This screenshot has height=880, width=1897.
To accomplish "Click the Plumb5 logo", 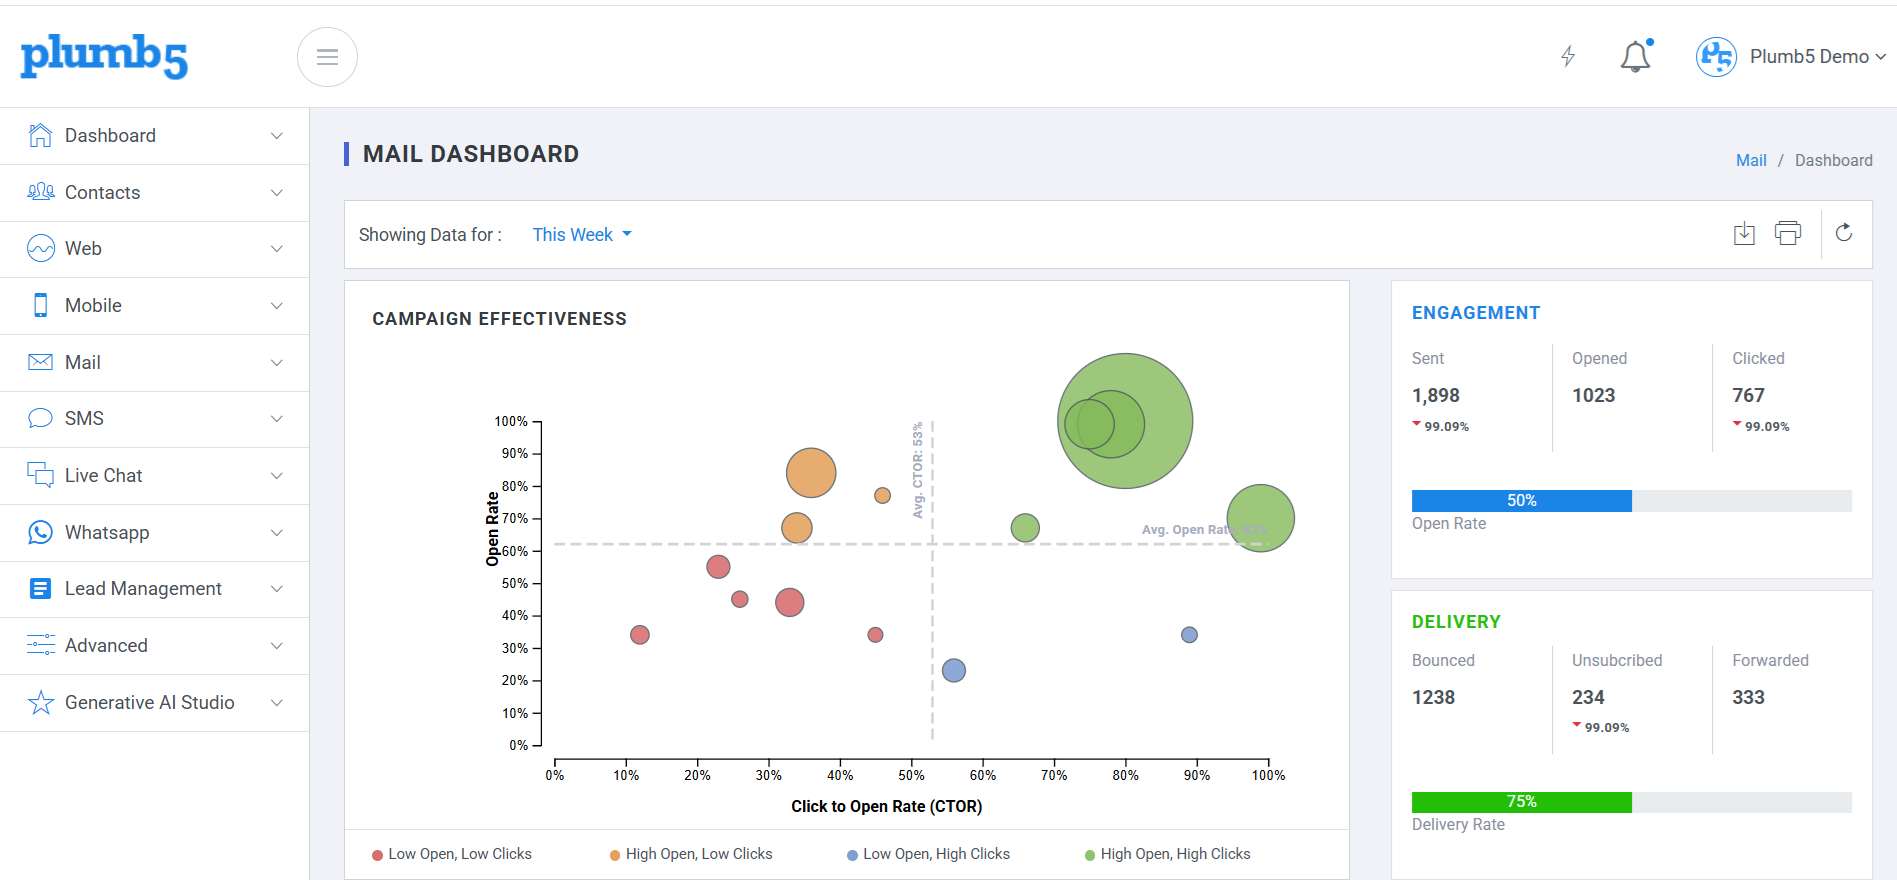I will [104, 56].
